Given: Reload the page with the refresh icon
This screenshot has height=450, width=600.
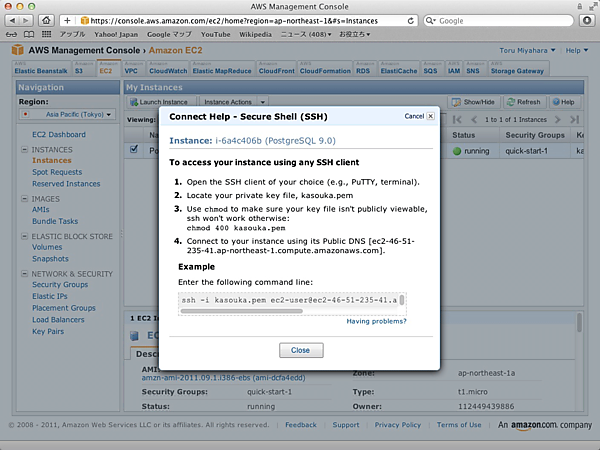Looking at the screenshot, I should [x=411, y=21].
